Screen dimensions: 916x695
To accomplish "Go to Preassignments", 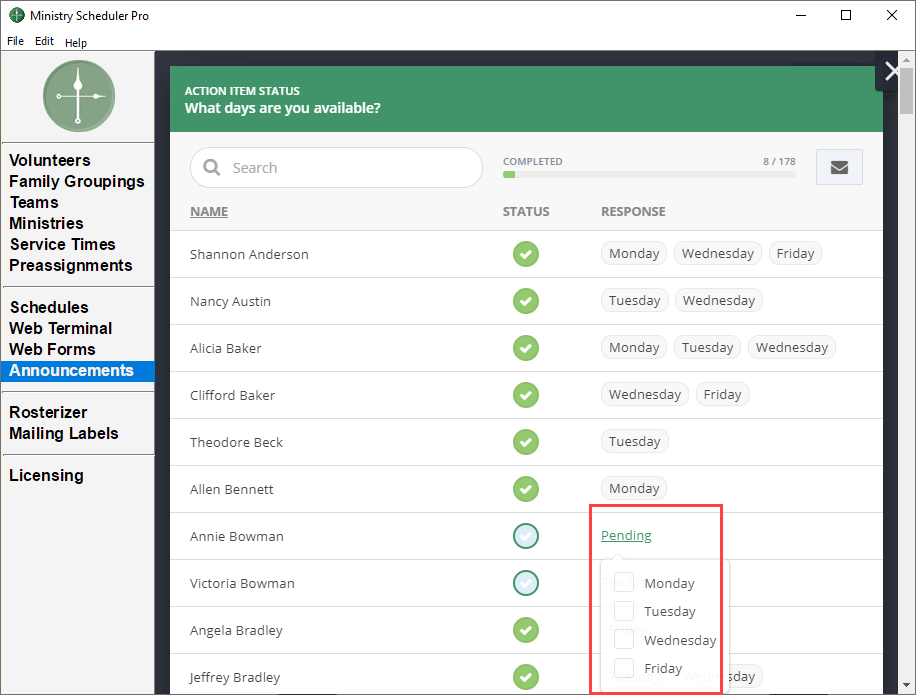I will pos(71,266).
